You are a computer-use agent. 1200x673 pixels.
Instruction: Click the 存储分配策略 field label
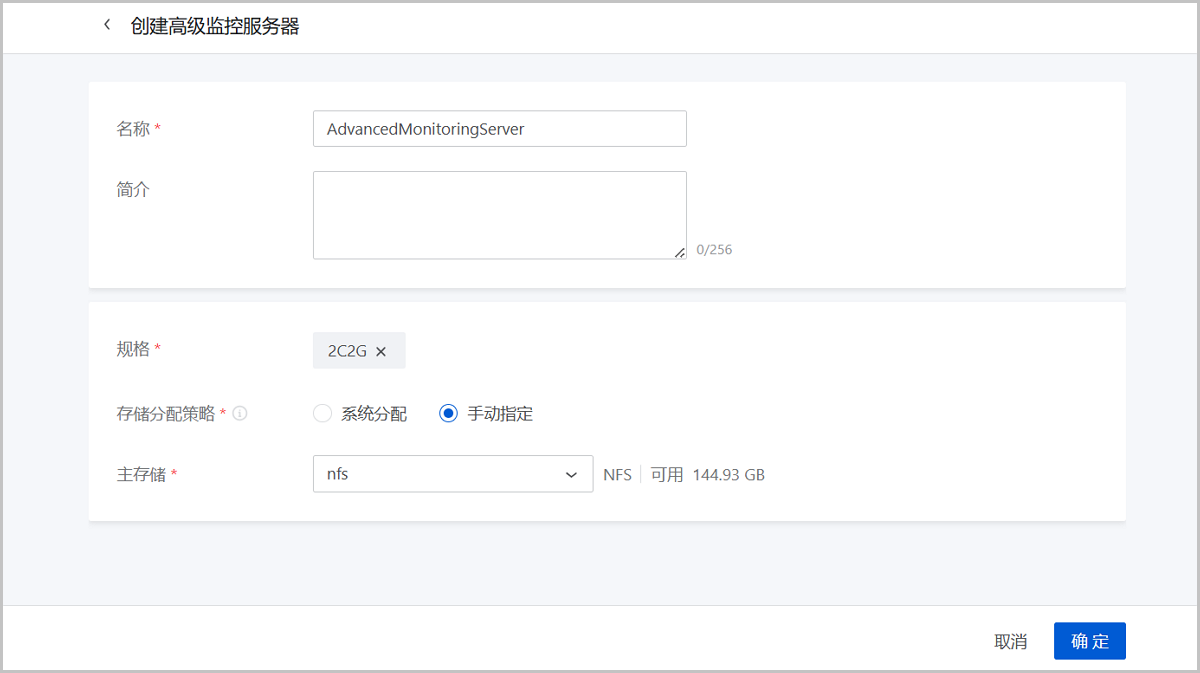(x=166, y=414)
